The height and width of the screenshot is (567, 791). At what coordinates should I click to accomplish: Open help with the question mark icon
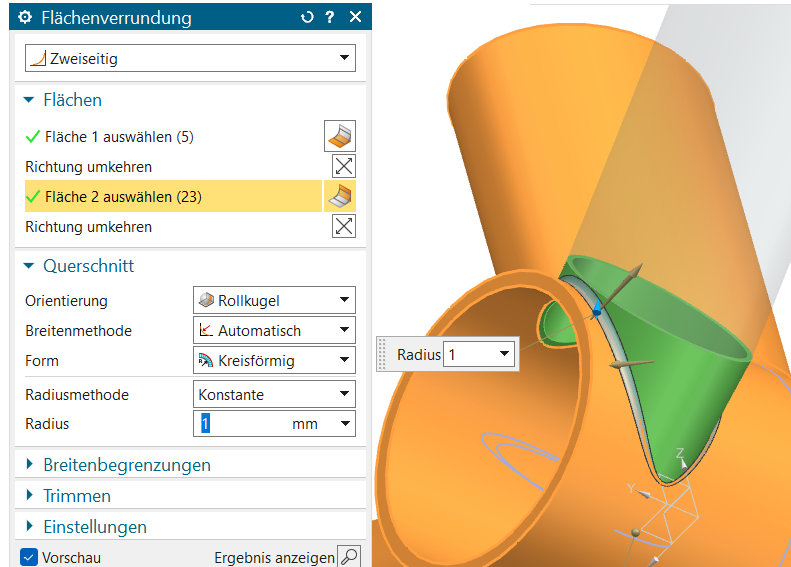point(330,17)
